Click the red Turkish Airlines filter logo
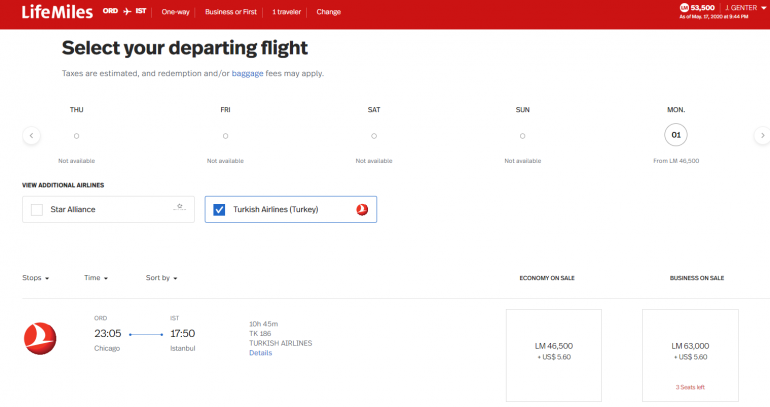Screen dimensions: 770x407 tap(362, 209)
